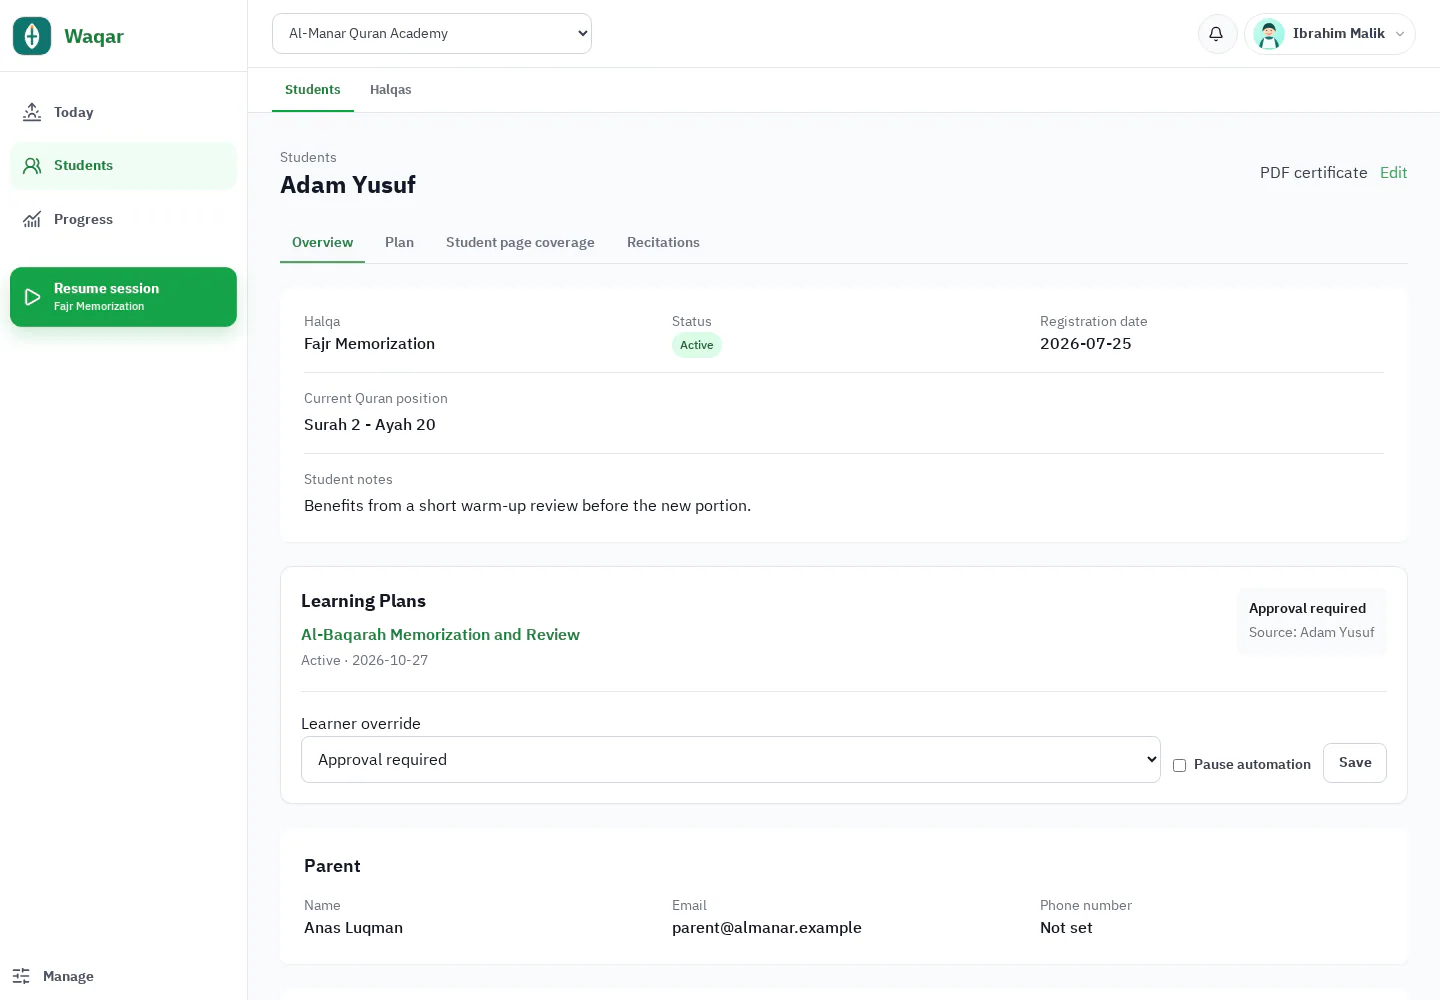Viewport: 1440px width, 1000px height.
Task: Open Today via its sunrise icon
Action: [x=32, y=112]
